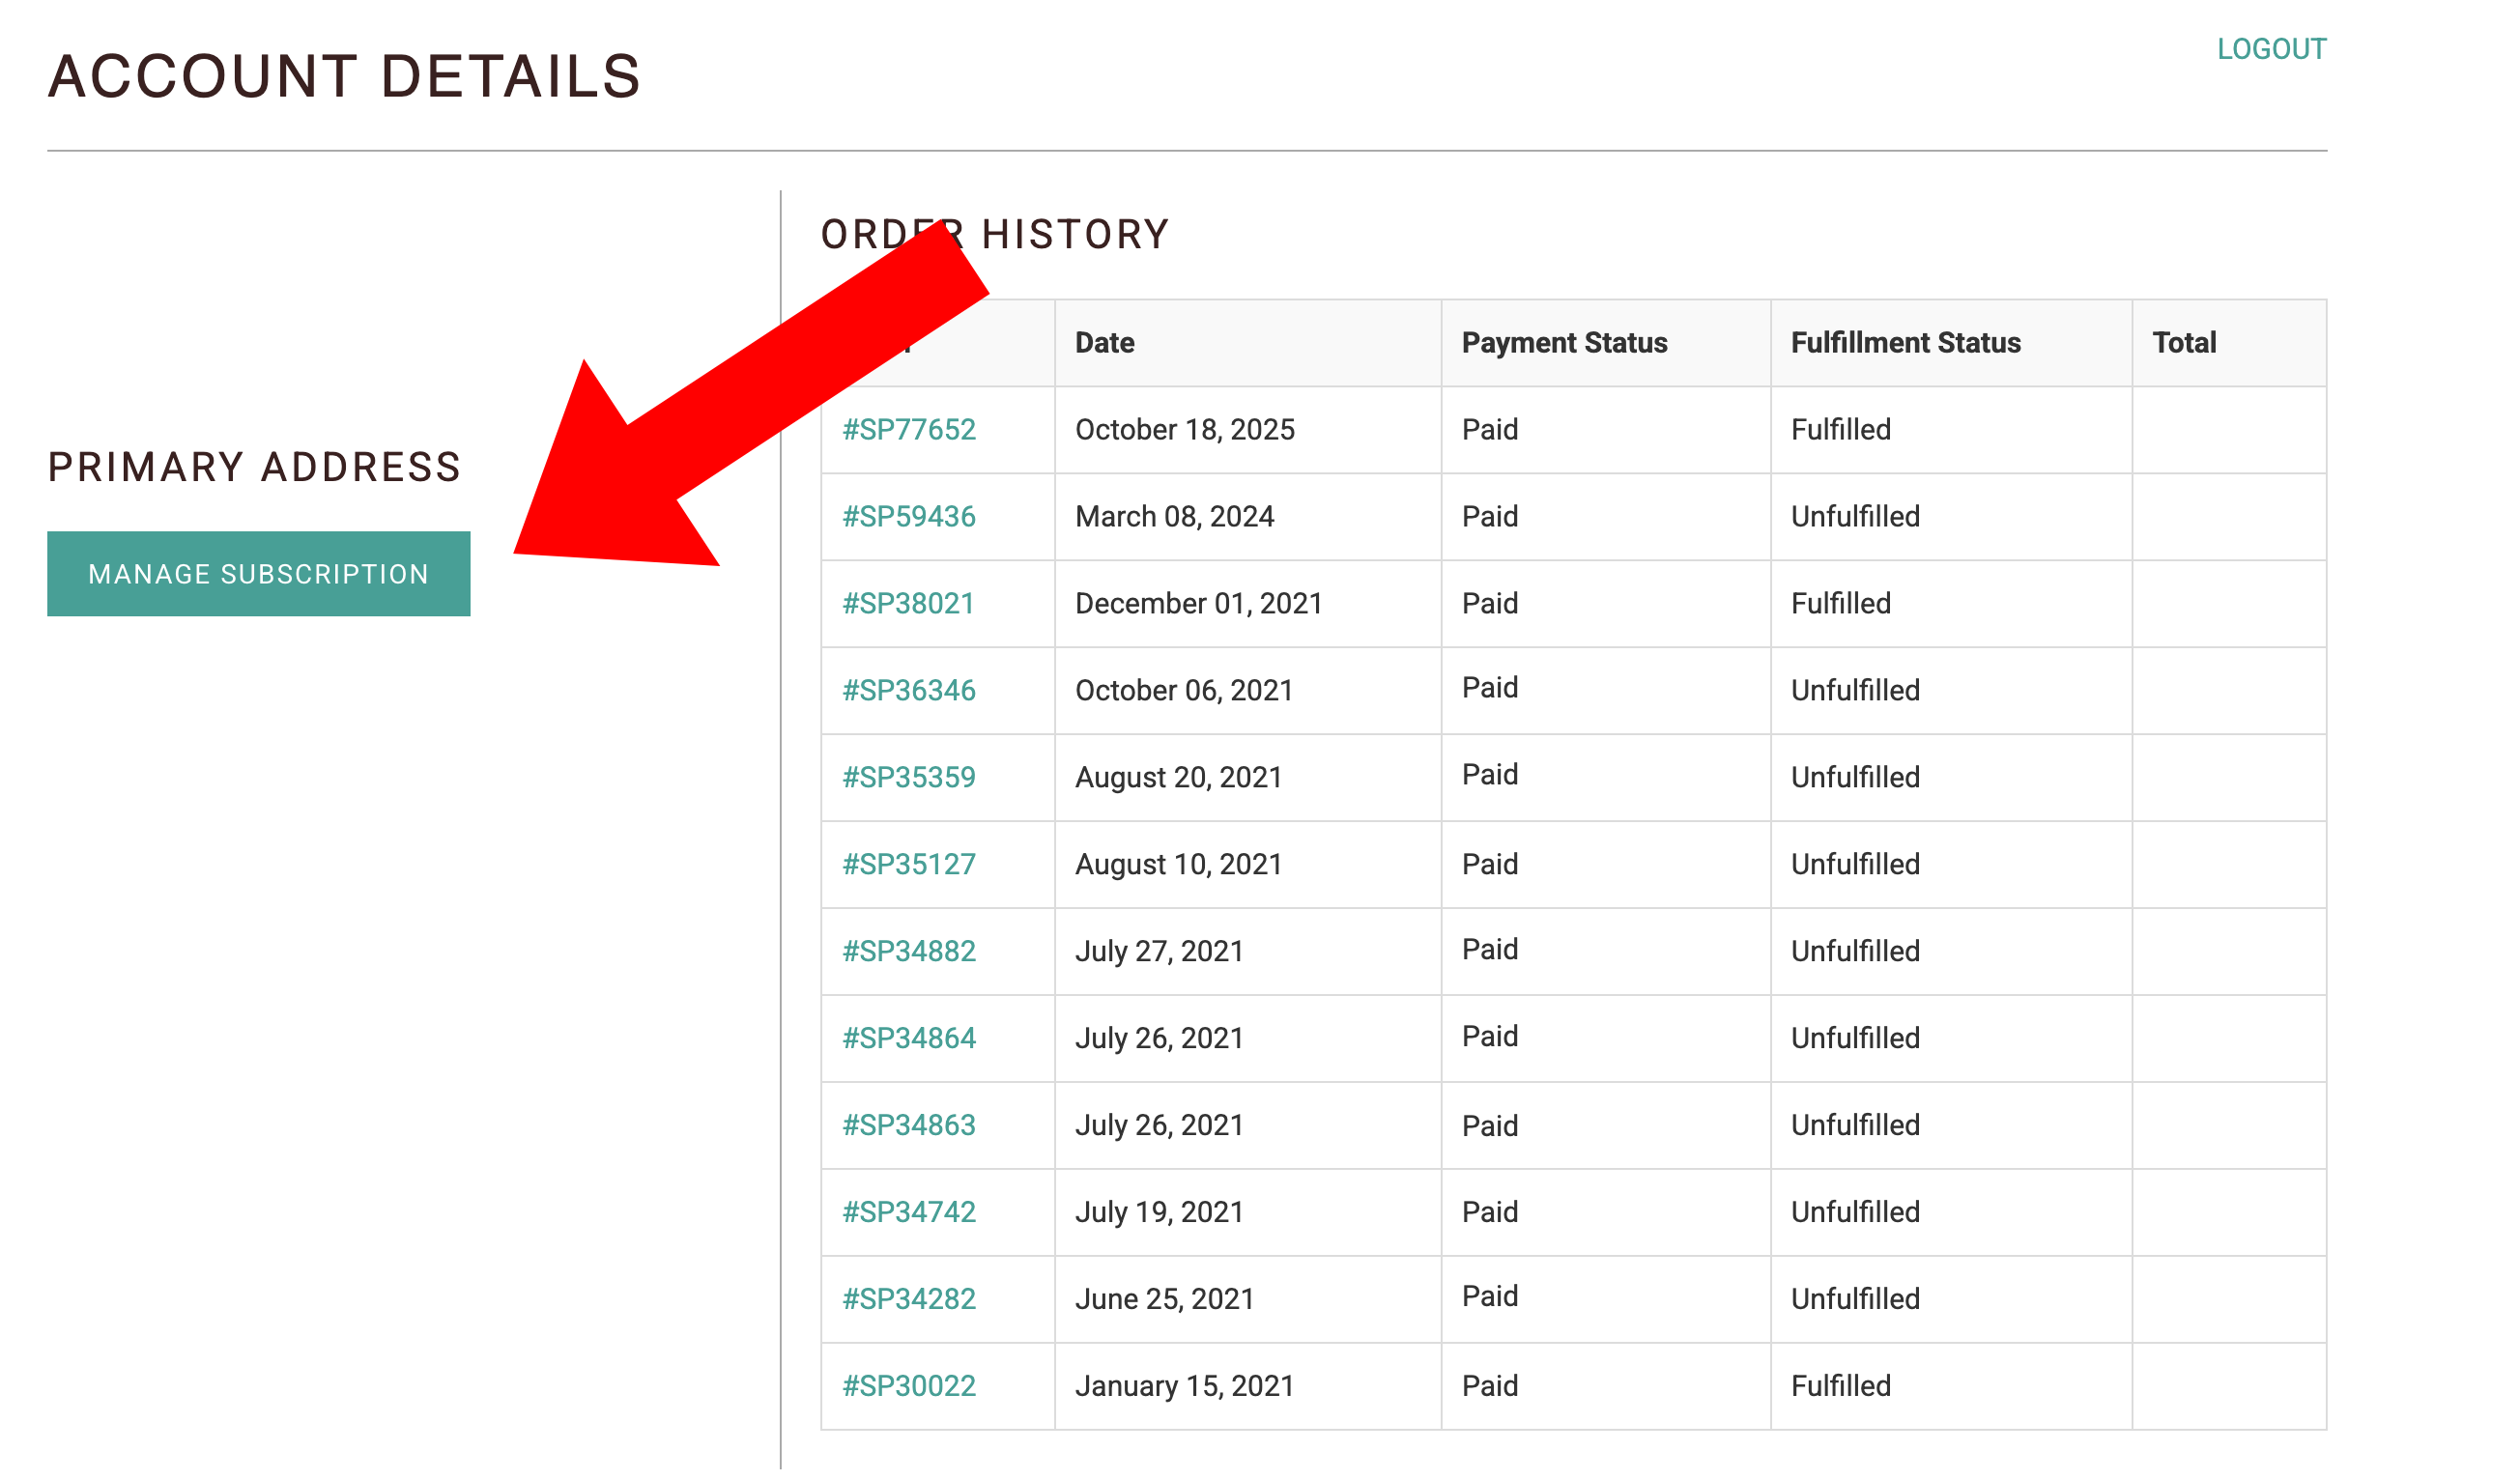Click the Payment Status column header
Image resolution: width=2520 pixels, height=1480 pixels.
(1564, 343)
